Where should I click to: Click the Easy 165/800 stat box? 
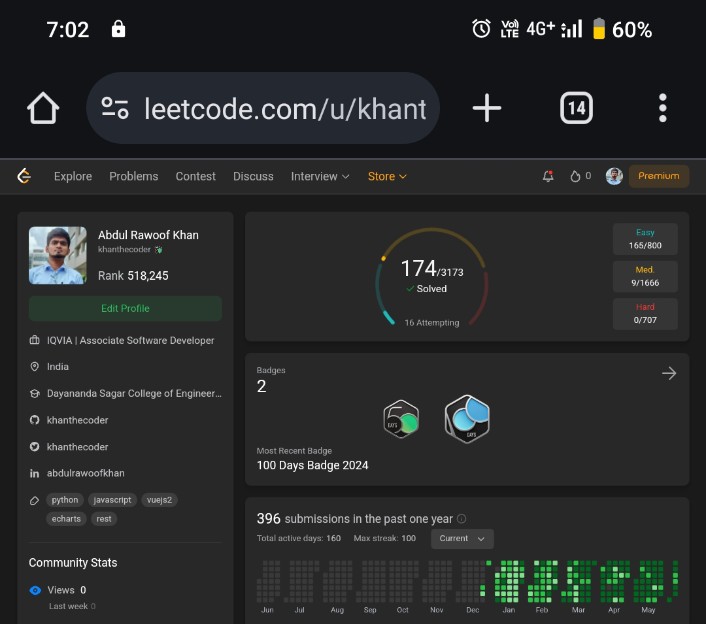(645, 239)
